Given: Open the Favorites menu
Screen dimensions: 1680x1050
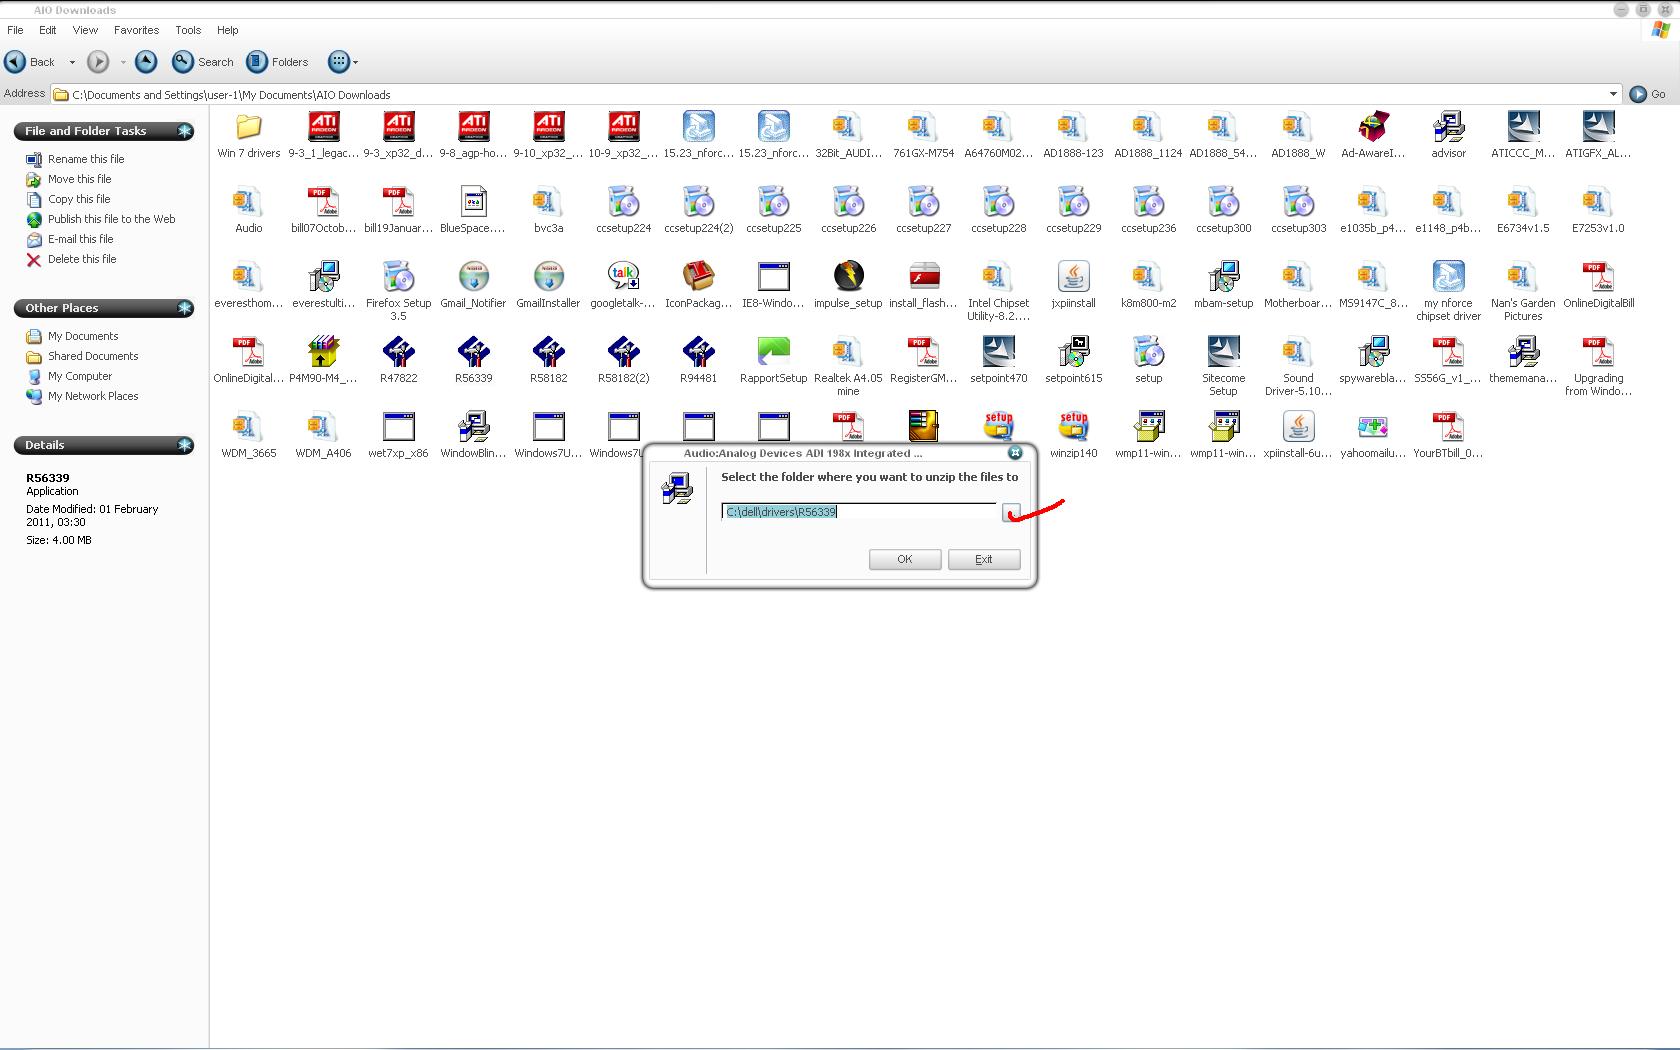Looking at the screenshot, I should point(136,30).
